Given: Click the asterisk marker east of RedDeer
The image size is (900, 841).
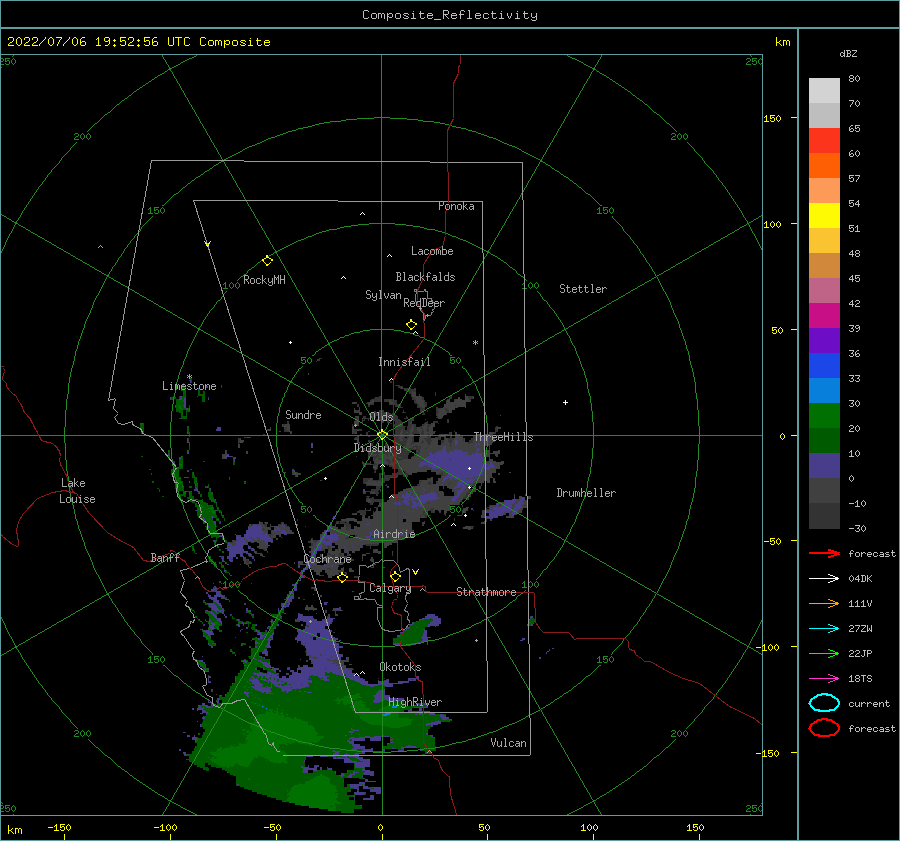Looking at the screenshot, I should tap(475, 343).
